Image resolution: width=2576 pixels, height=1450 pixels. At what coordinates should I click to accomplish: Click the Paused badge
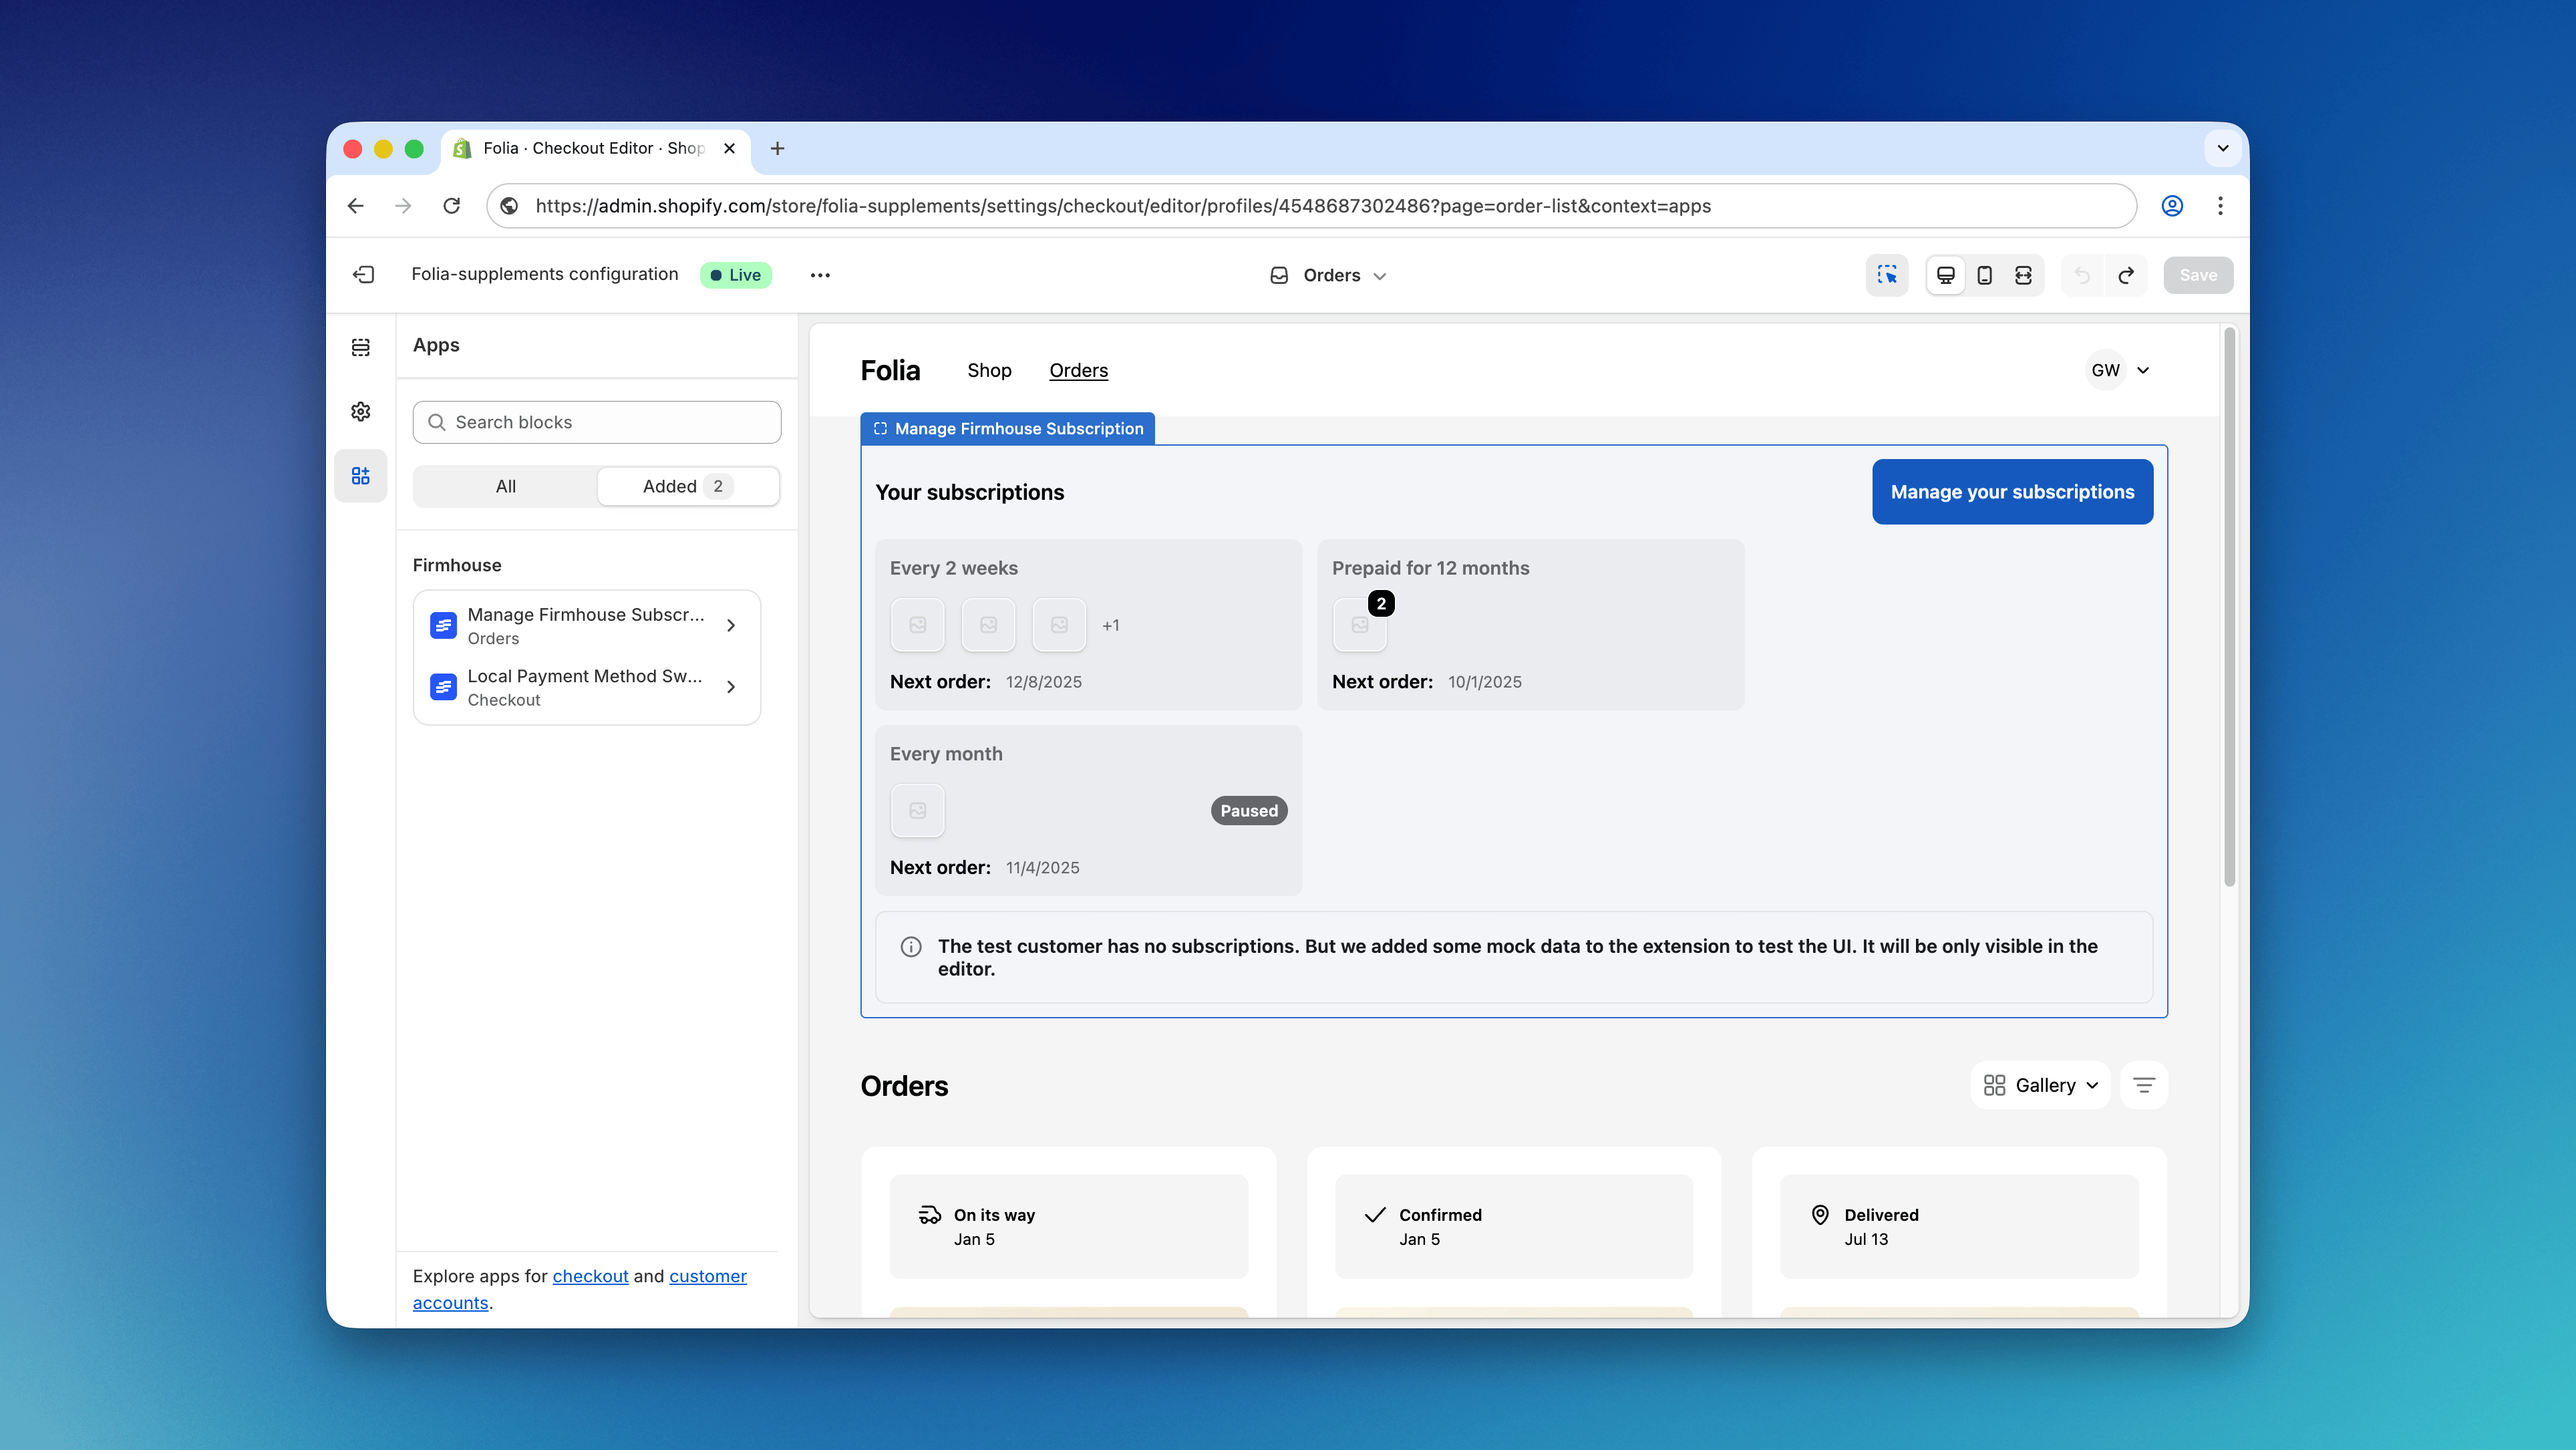point(1248,810)
